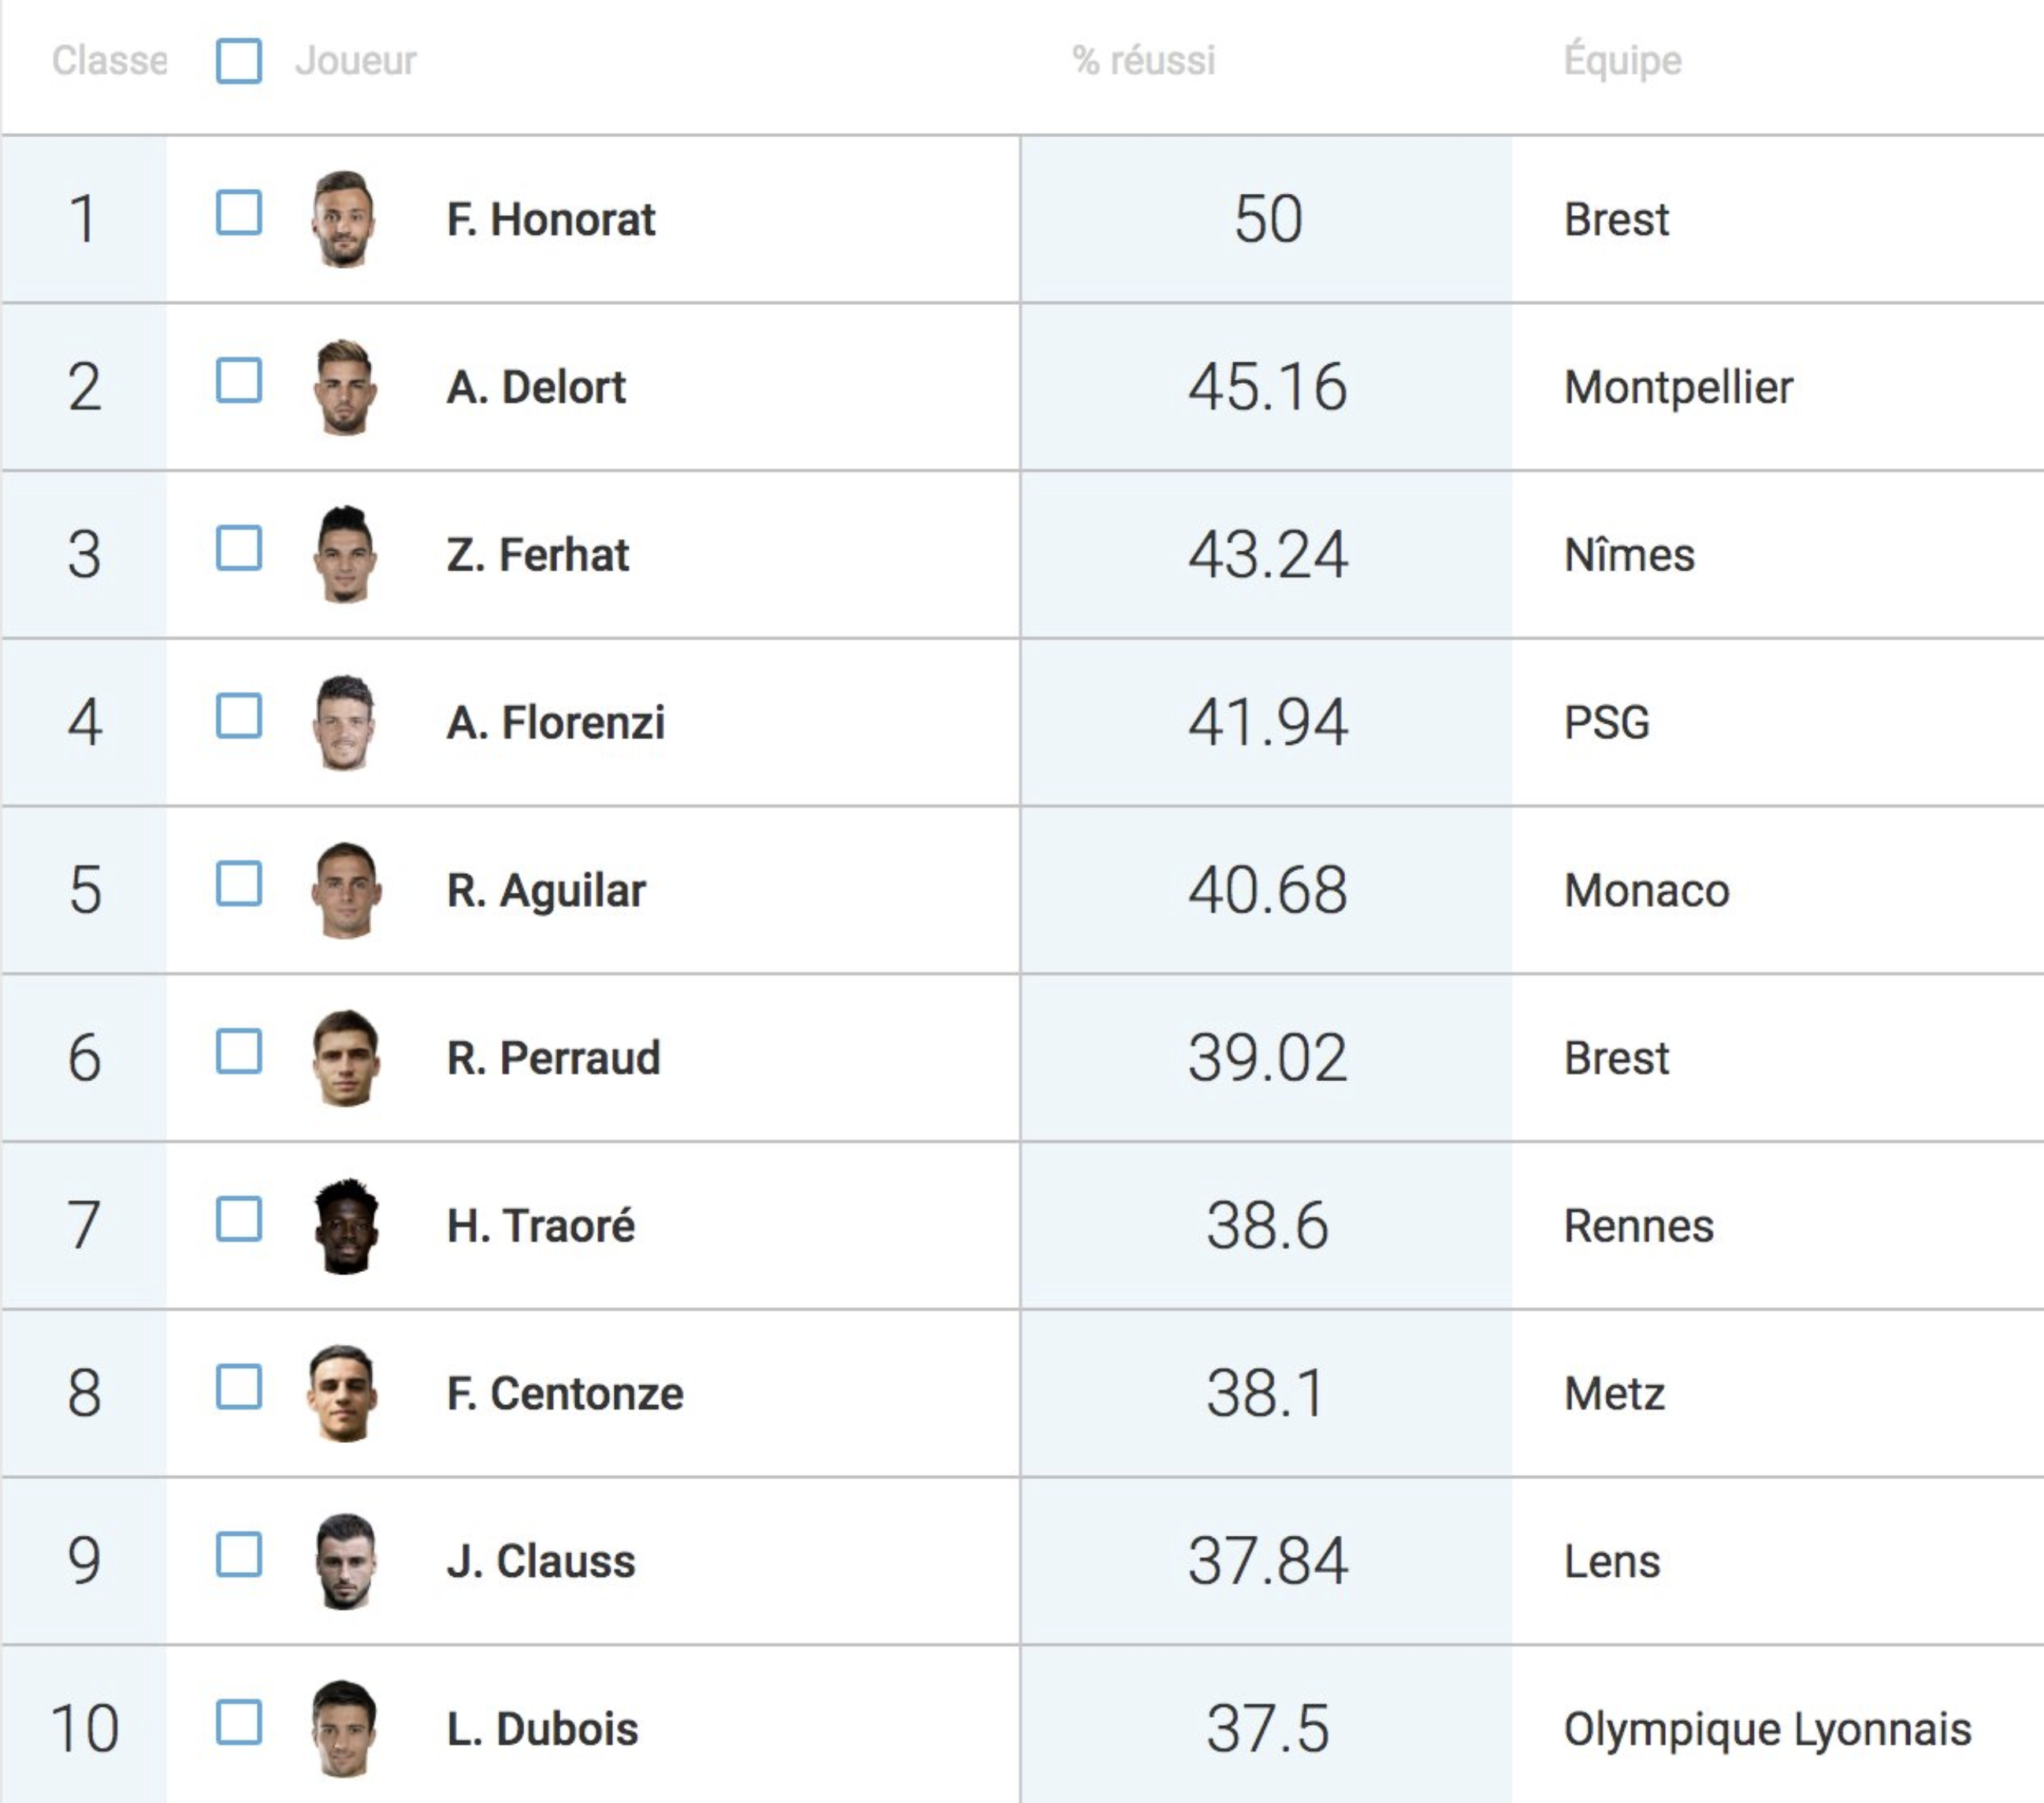Tick the checkbox for R. Perraud
This screenshot has height=1803, width=2044.
click(239, 1051)
